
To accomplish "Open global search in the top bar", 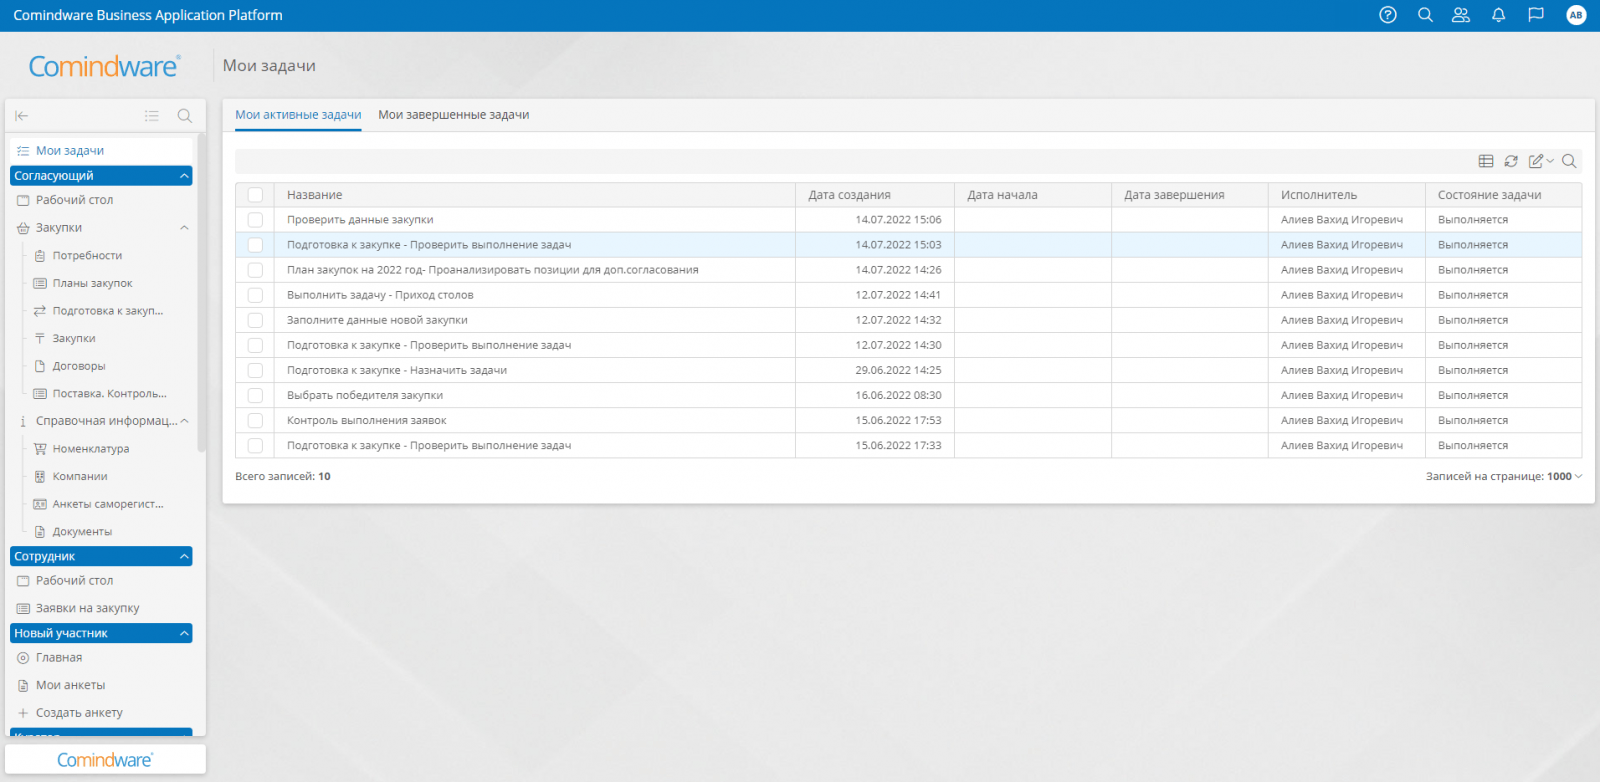I will [x=1425, y=15].
